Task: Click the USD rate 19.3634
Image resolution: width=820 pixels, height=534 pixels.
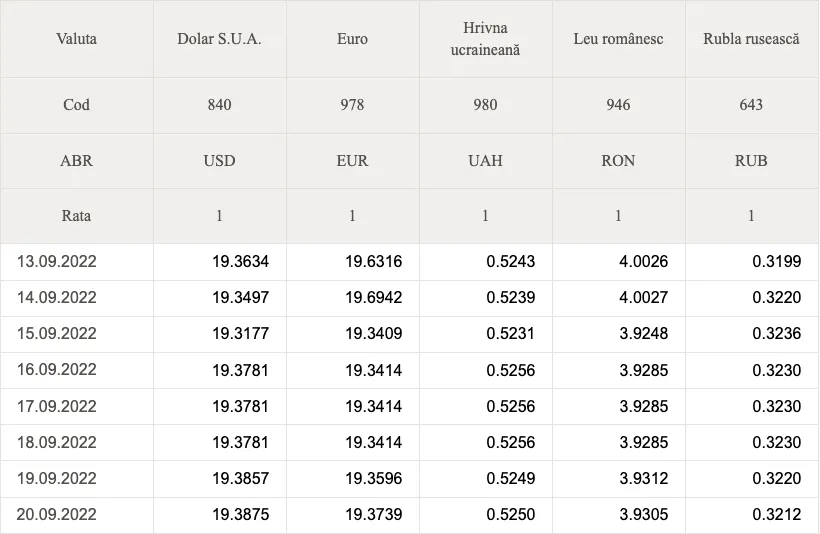Action: coord(241,261)
